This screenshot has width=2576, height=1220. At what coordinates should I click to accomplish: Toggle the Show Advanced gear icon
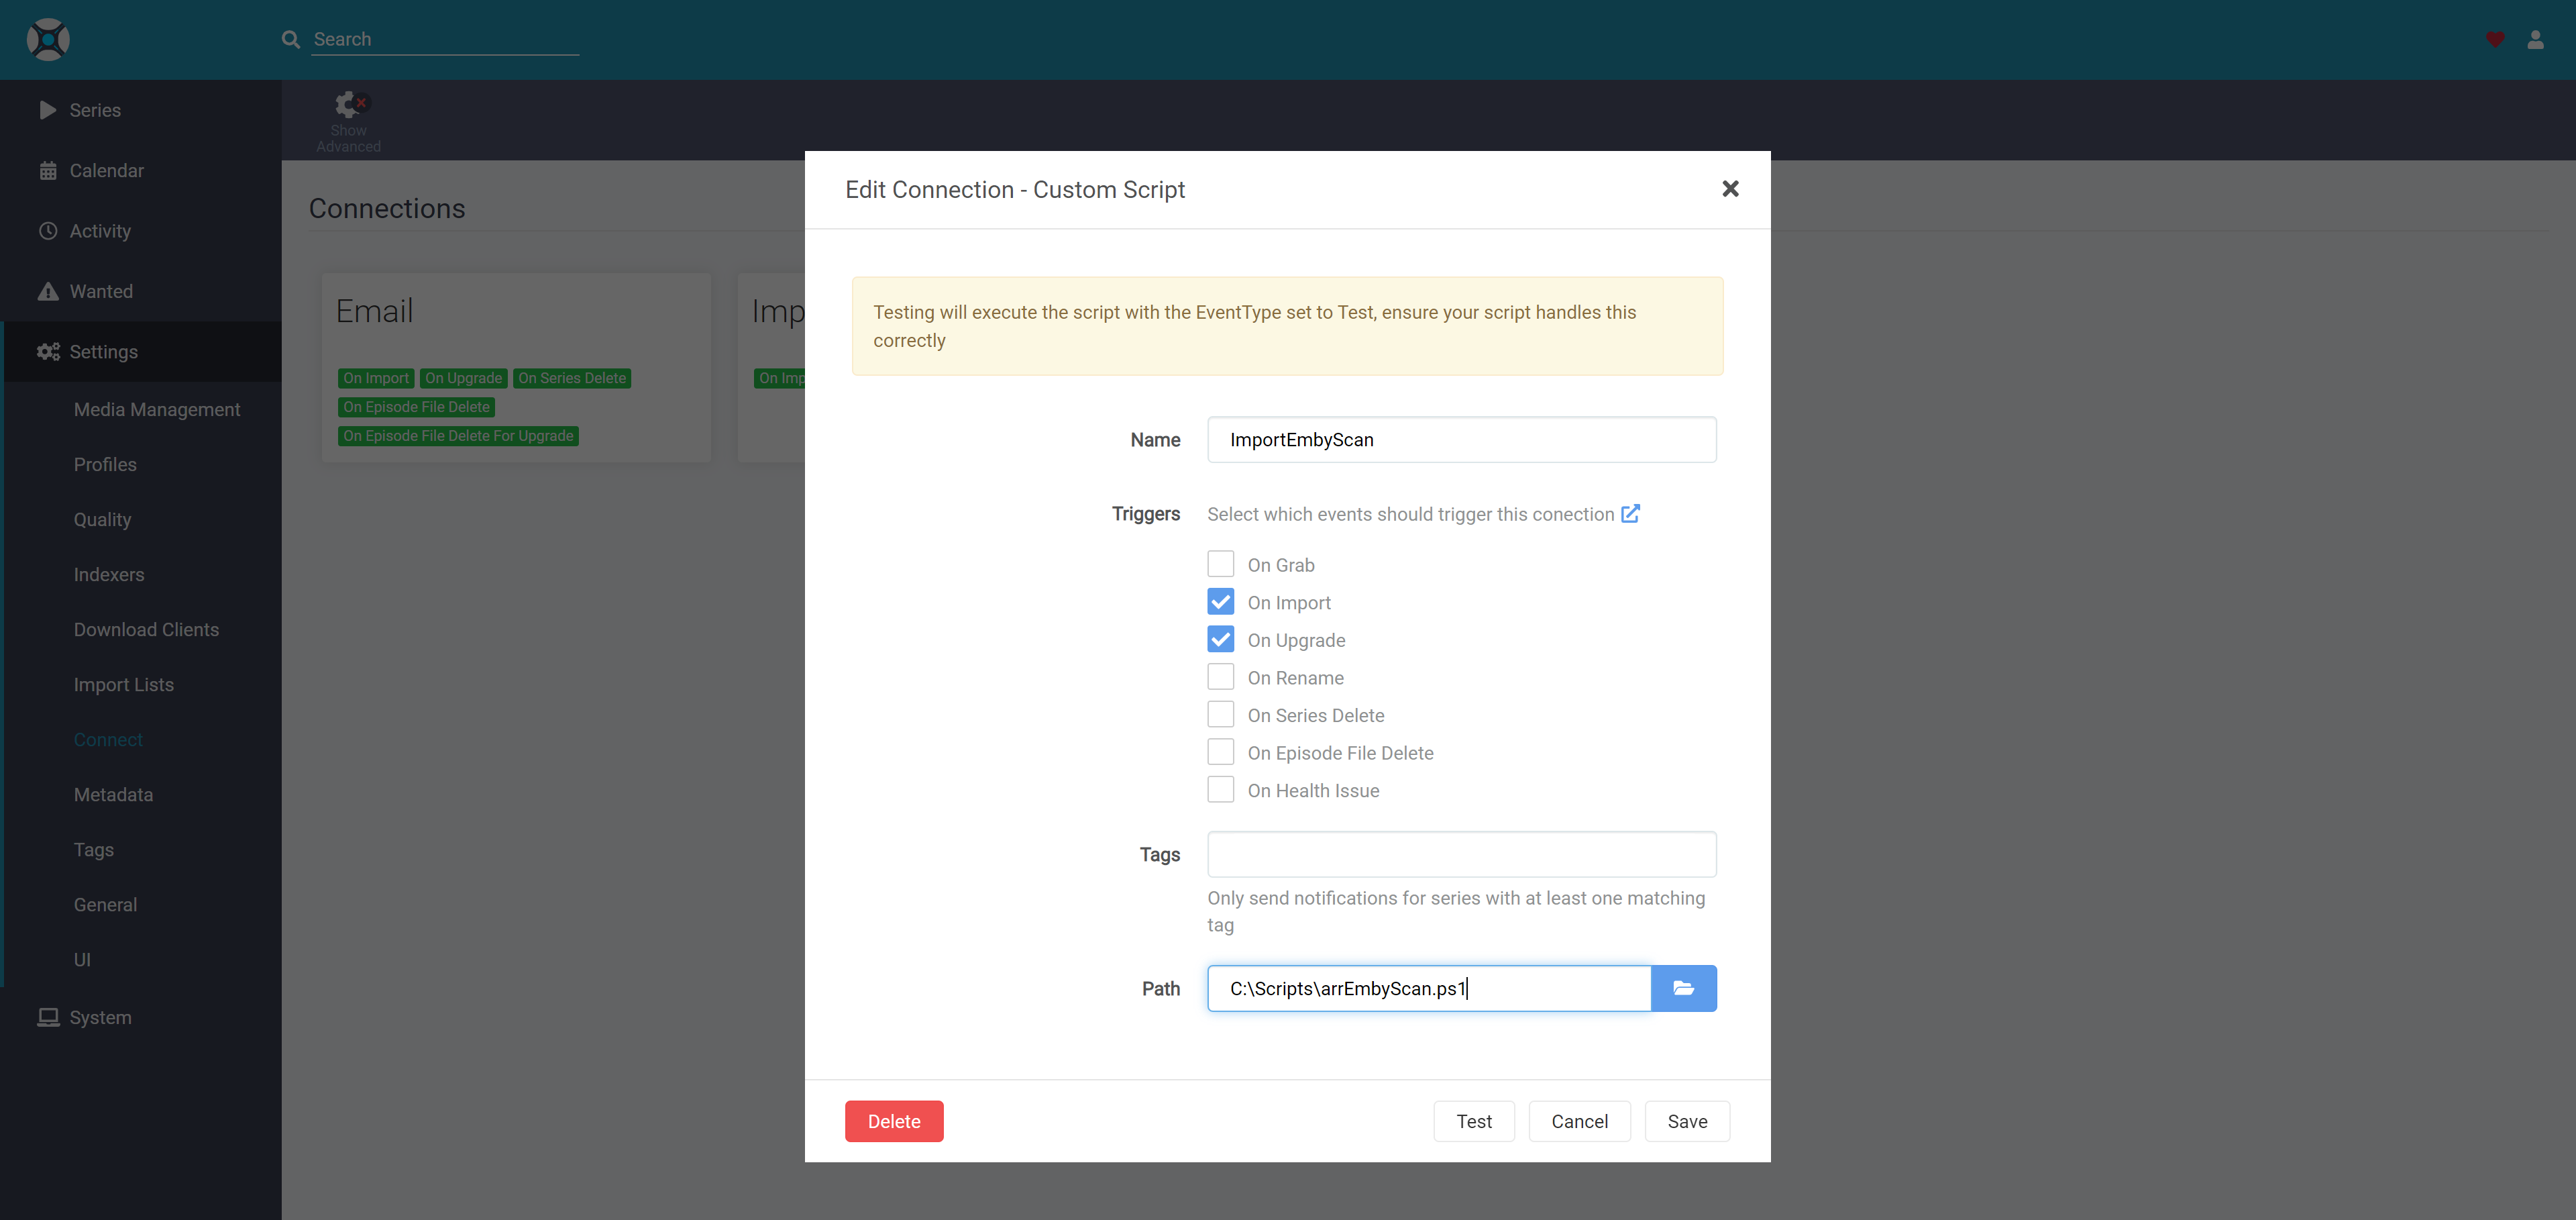[x=348, y=104]
